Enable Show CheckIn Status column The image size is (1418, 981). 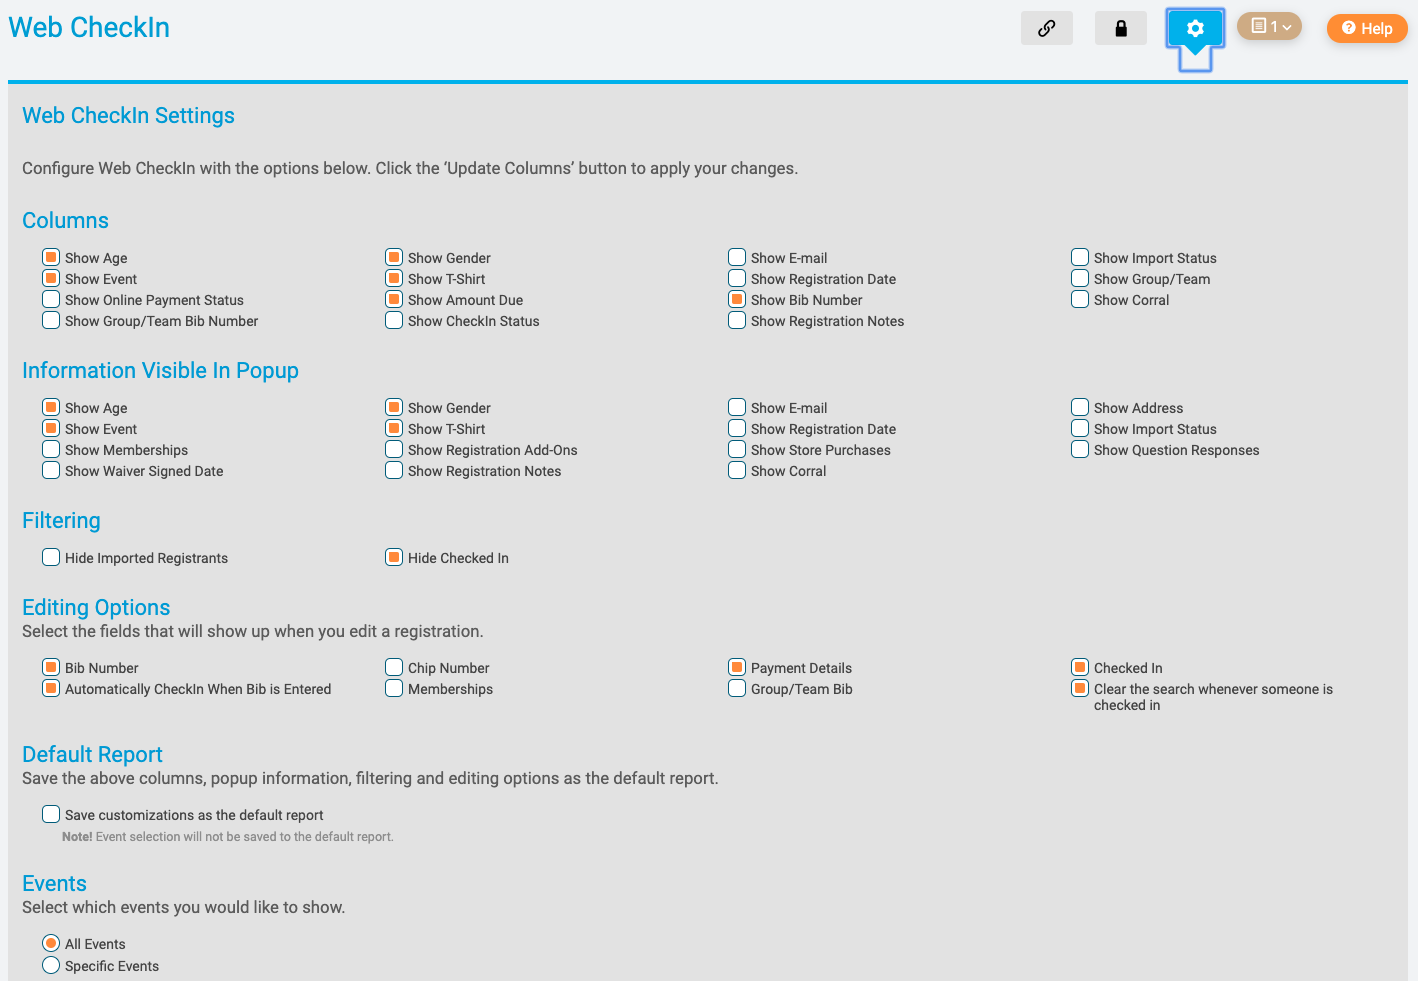(394, 320)
